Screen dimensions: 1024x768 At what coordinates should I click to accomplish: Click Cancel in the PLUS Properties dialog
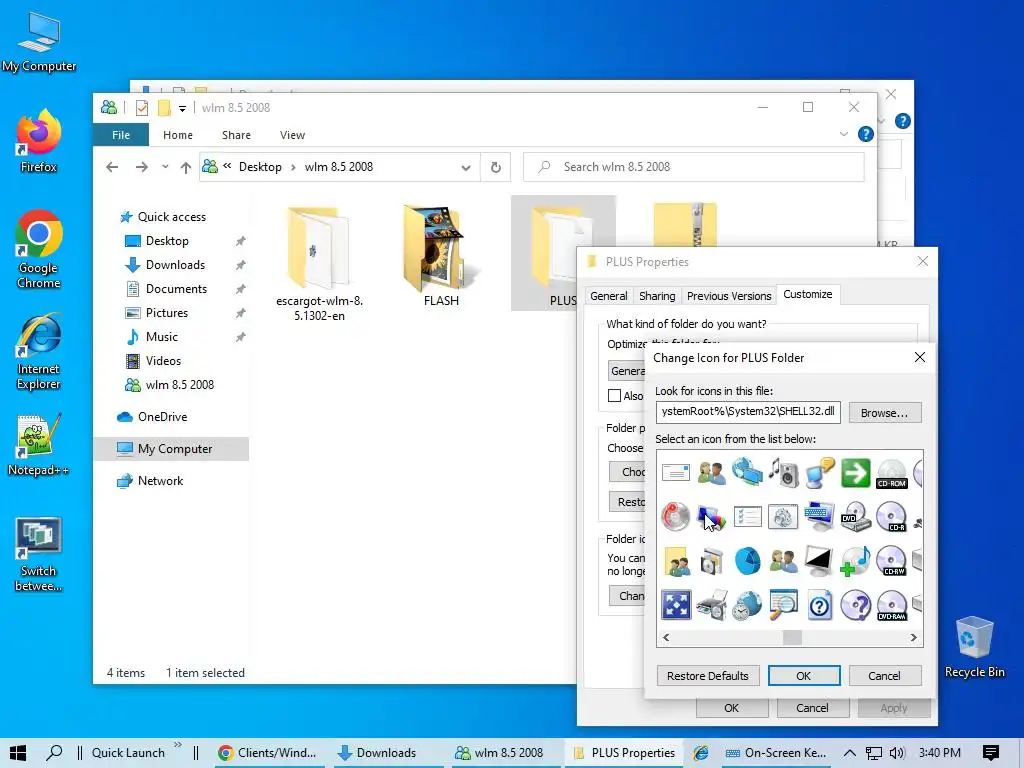(812, 708)
